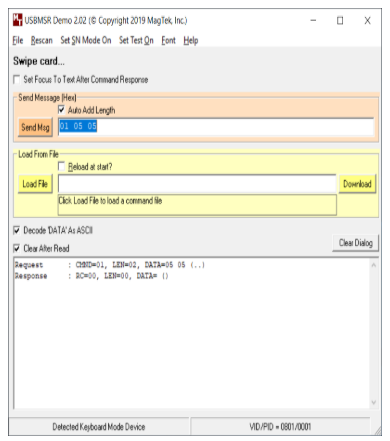Choose Set SN Mode On menu
This screenshot has height=441, width=390.
point(86,41)
